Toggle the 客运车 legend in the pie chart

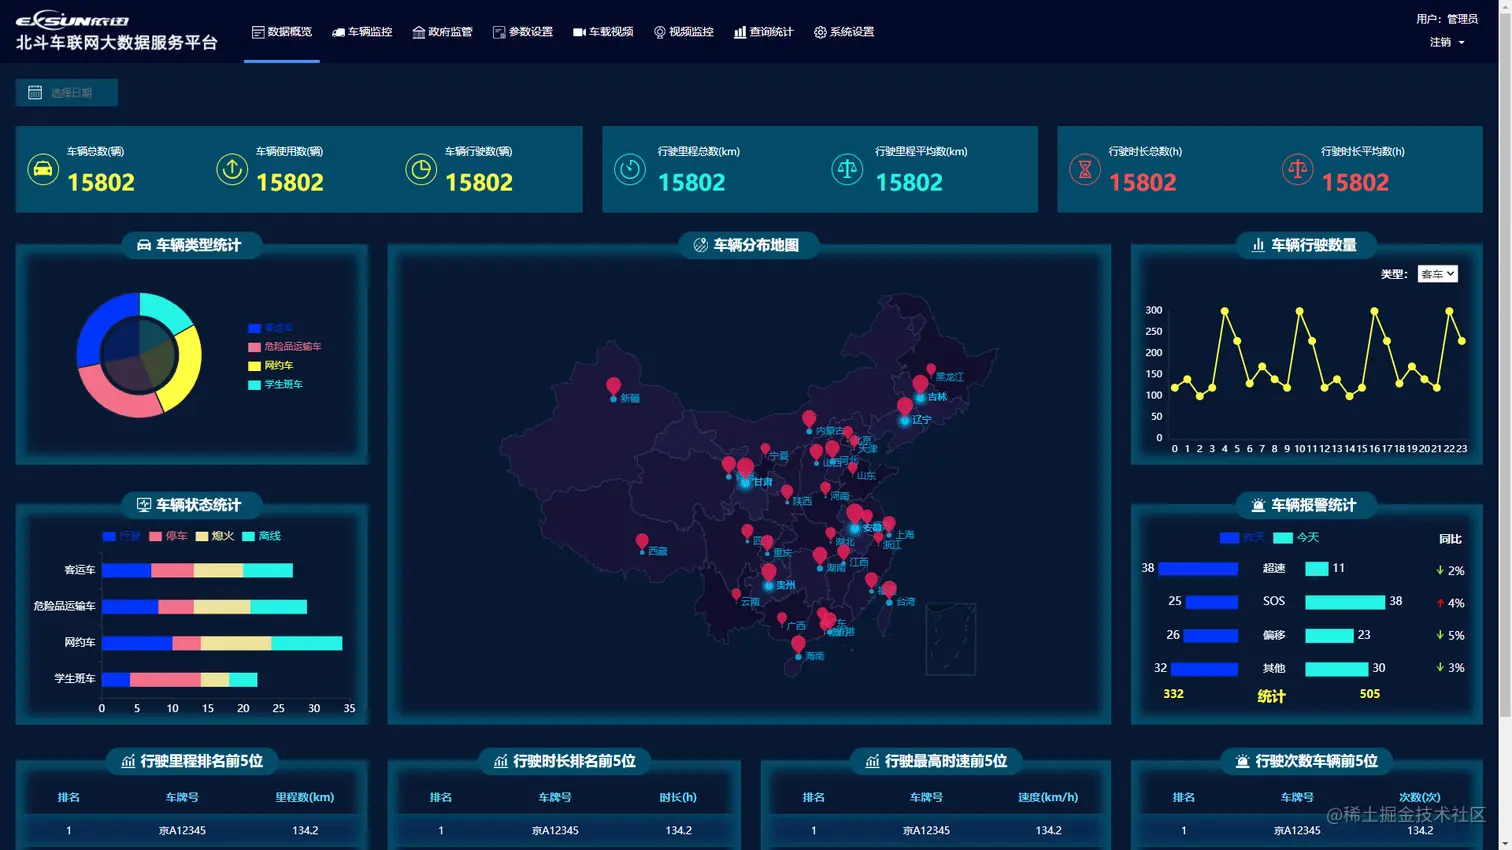(270, 328)
